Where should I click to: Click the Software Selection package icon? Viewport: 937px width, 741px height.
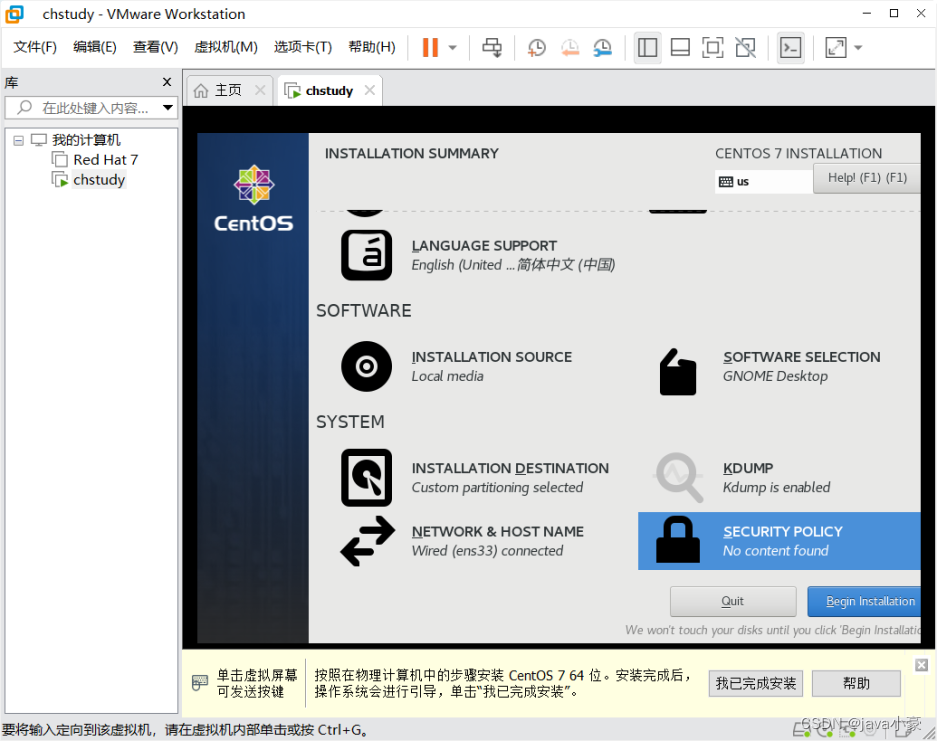point(678,372)
